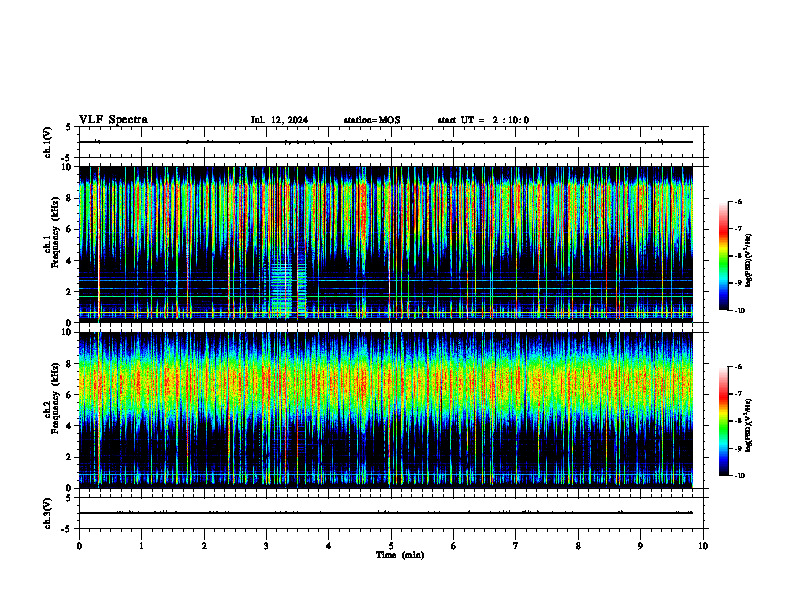Click time axis tick label 2
792x612 pixels.
[x=204, y=546]
